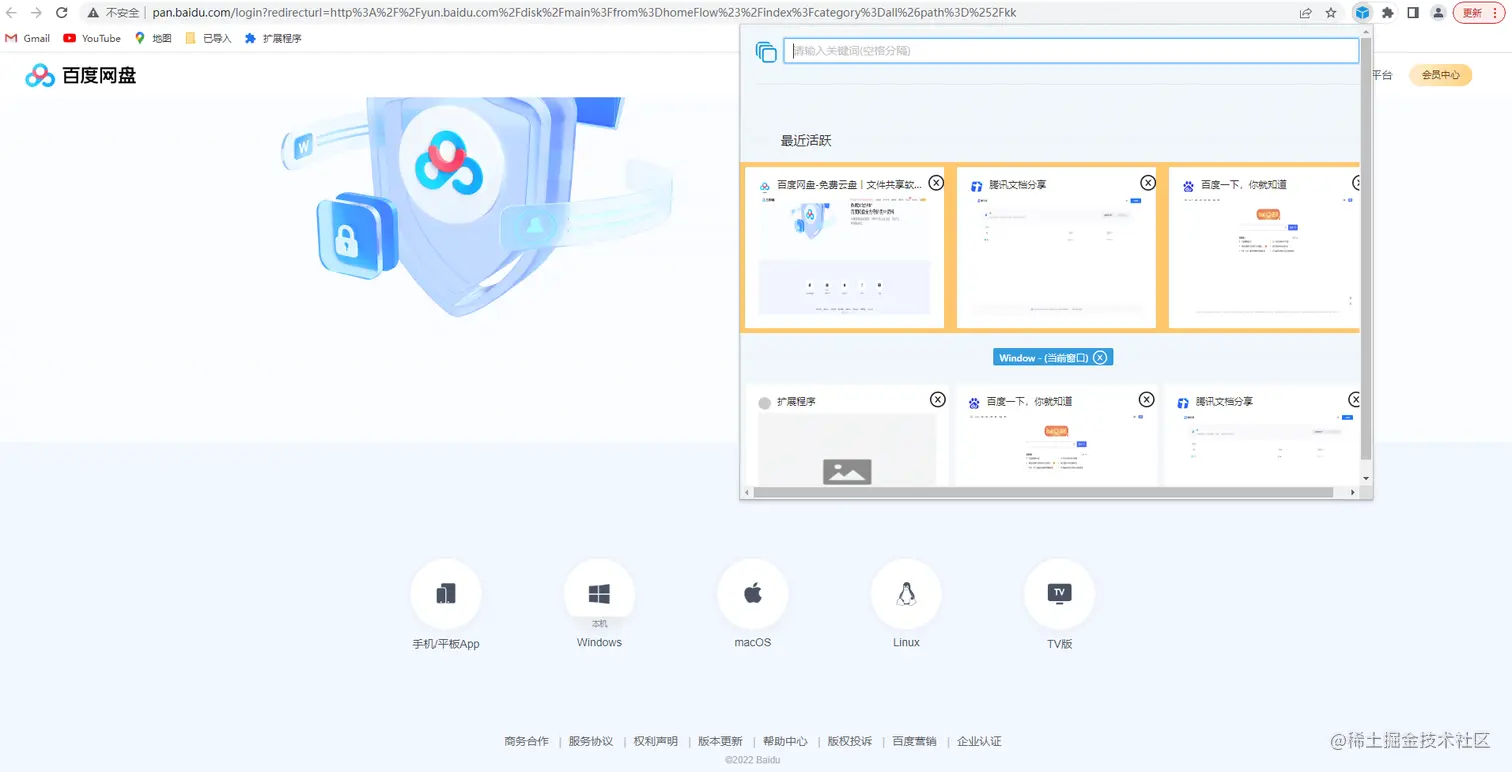Click the Window - (当前窗口) label
The width and height of the screenshot is (1512, 772).
pos(1043,357)
